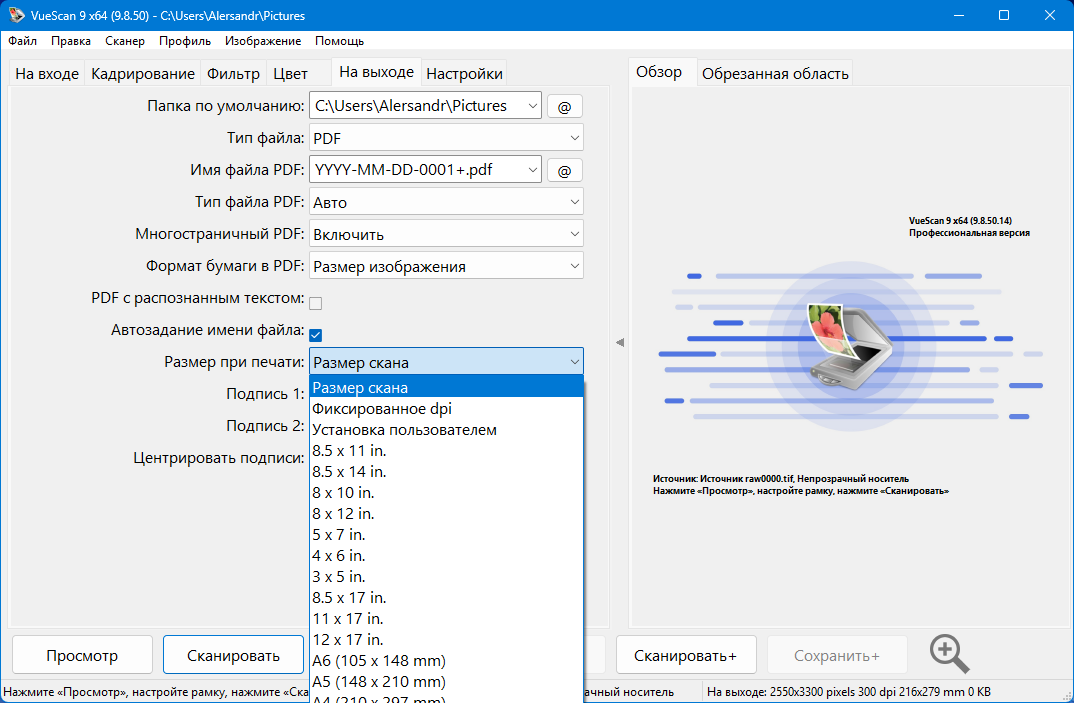Viewport: 1074px width, 703px height.
Task: Click VueScan app icon in title bar
Action: [15, 16]
